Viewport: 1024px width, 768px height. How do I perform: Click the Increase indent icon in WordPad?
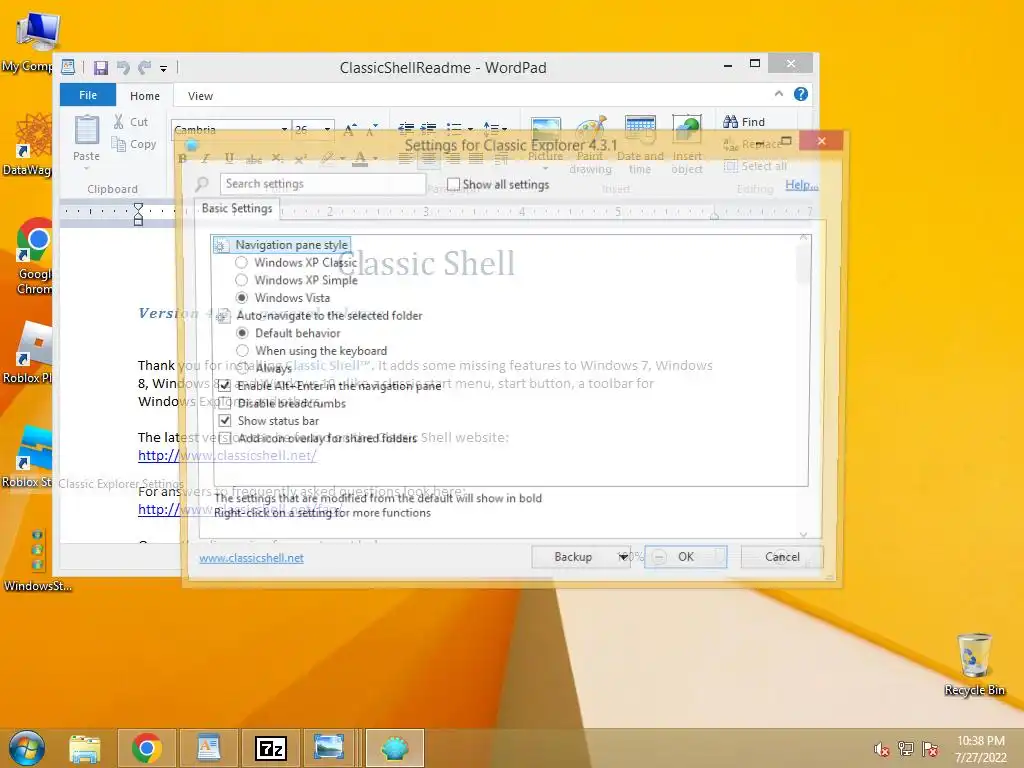click(428, 128)
